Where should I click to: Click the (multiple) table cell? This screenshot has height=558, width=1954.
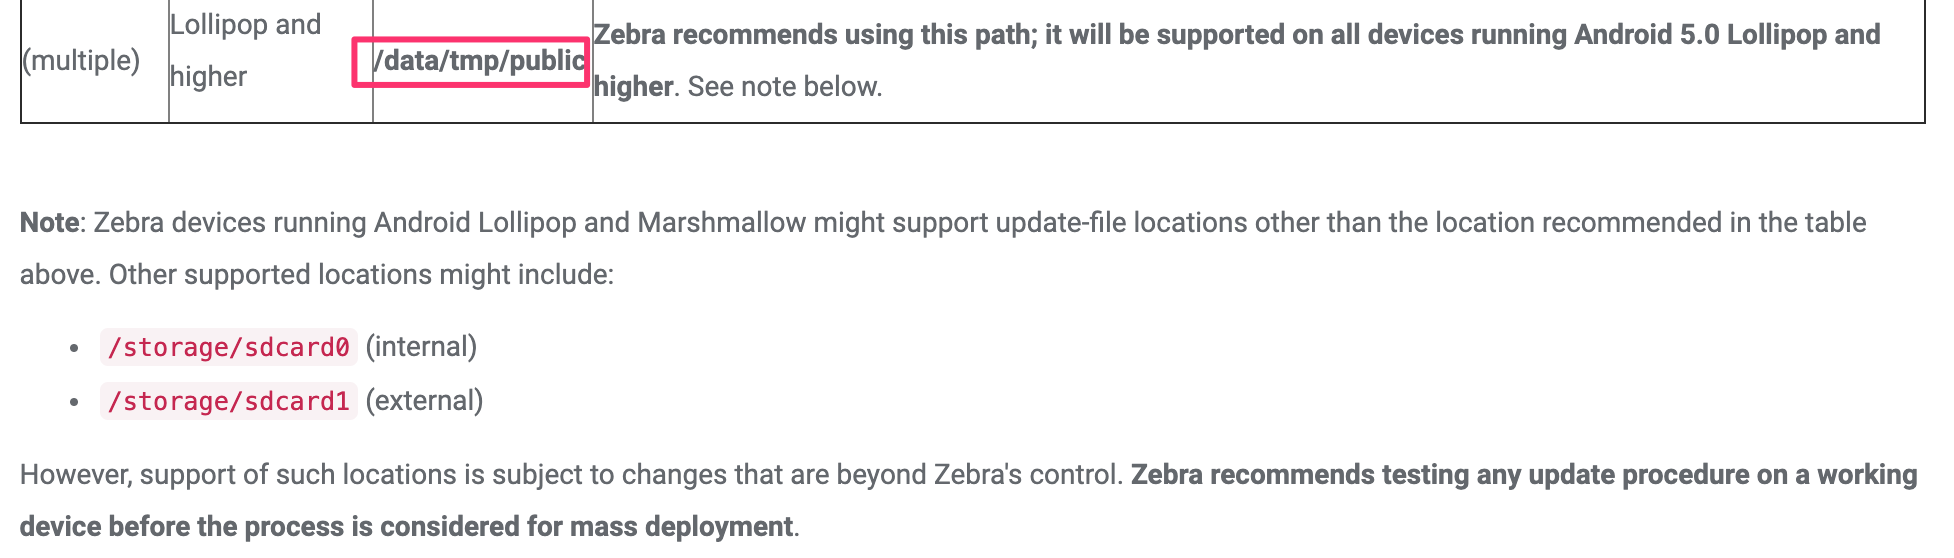tap(81, 61)
